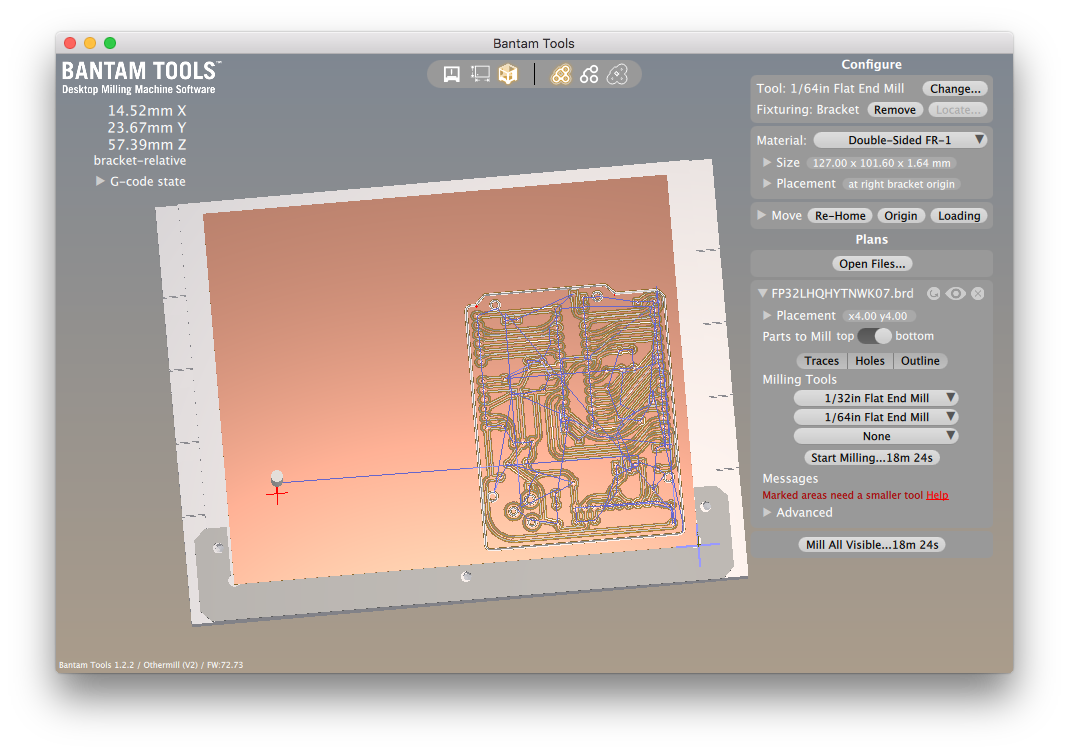The width and height of the screenshot is (1069, 753).
Task: Click the bracket-relative label
Action: pos(140,161)
